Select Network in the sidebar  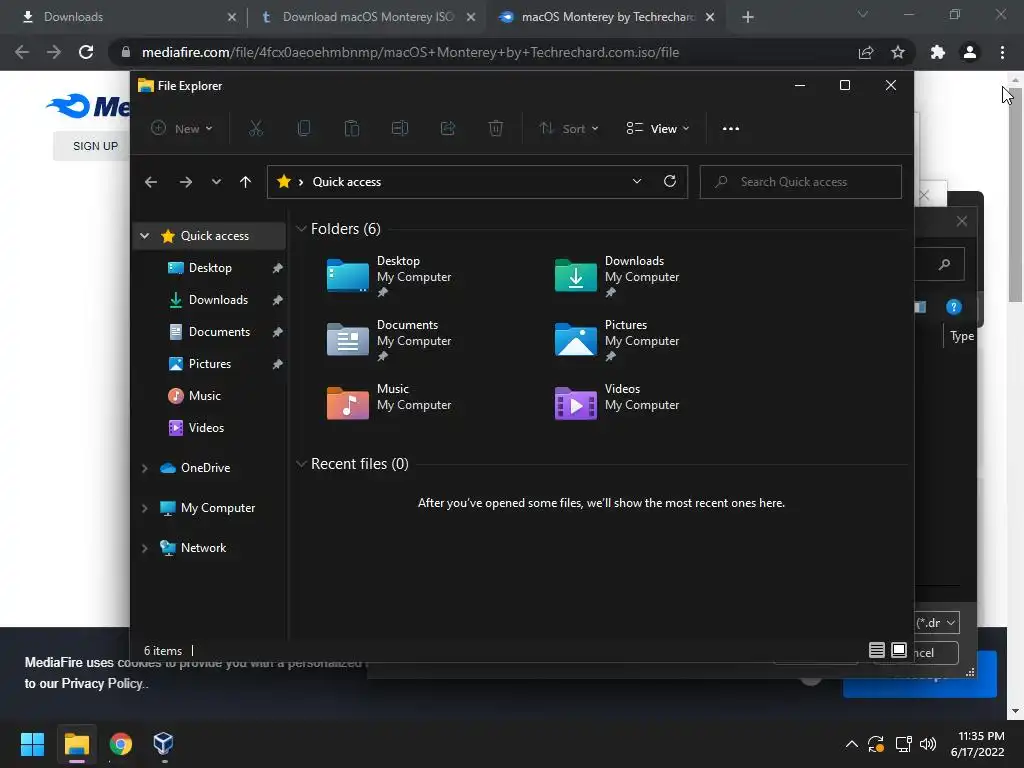203,547
